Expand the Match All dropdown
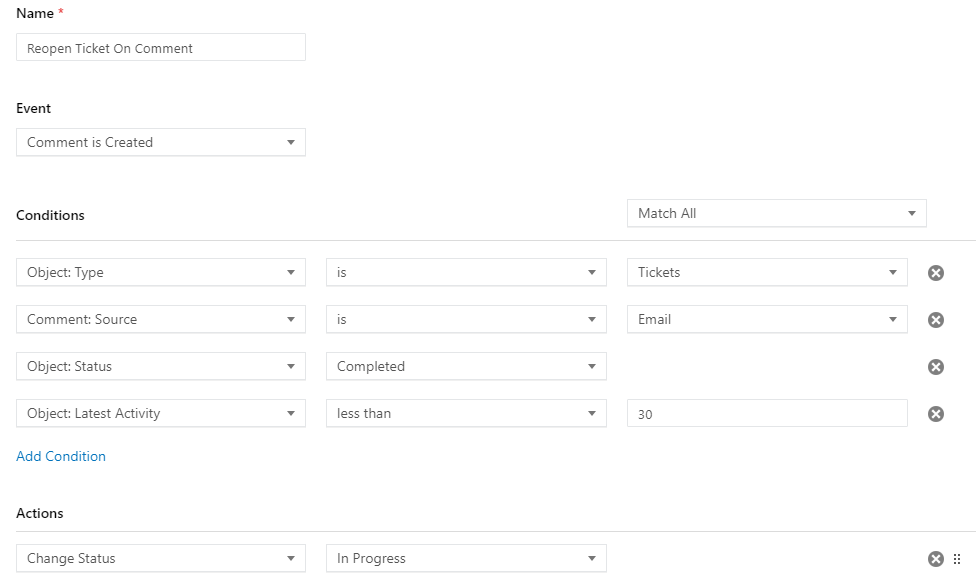 (776, 213)
